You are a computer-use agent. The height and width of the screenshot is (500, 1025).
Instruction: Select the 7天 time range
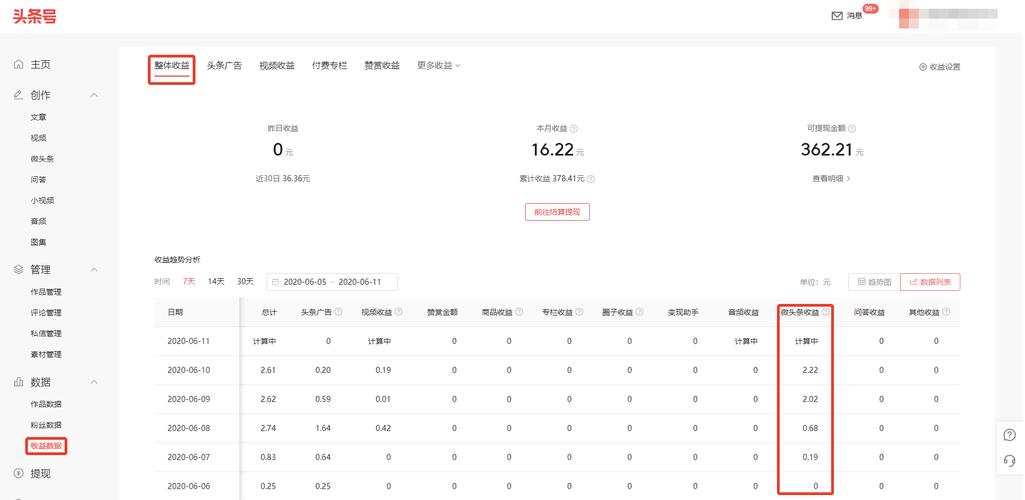coord(189,282)
